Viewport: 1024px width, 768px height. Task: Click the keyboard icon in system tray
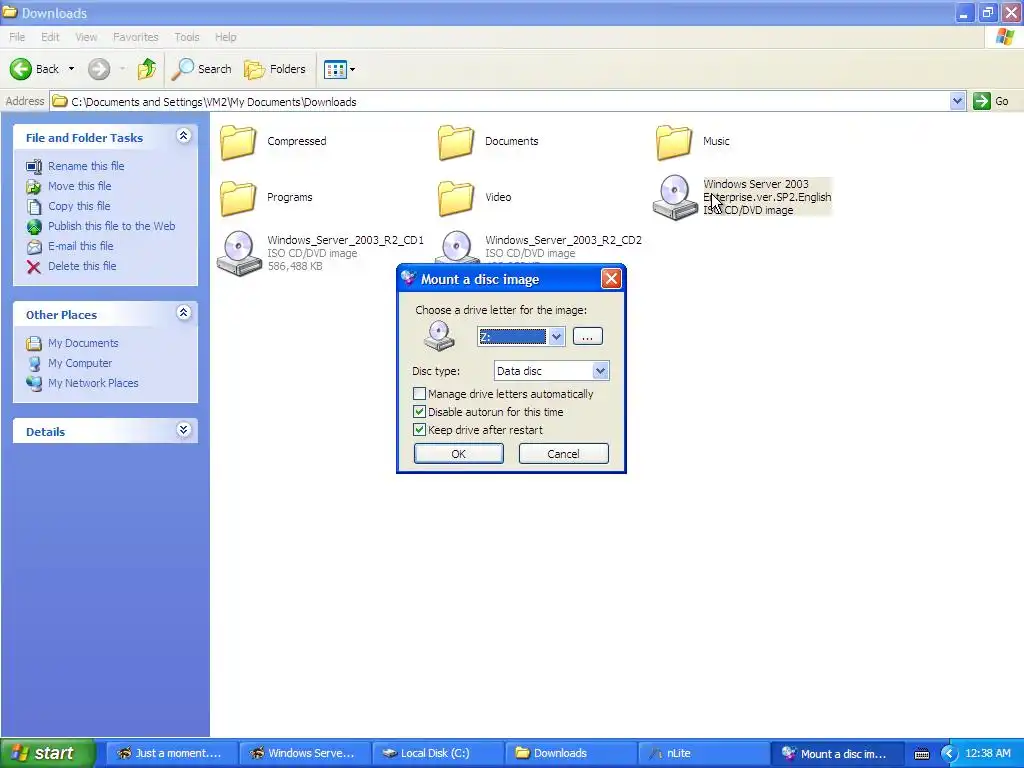(x=921, y=754)
